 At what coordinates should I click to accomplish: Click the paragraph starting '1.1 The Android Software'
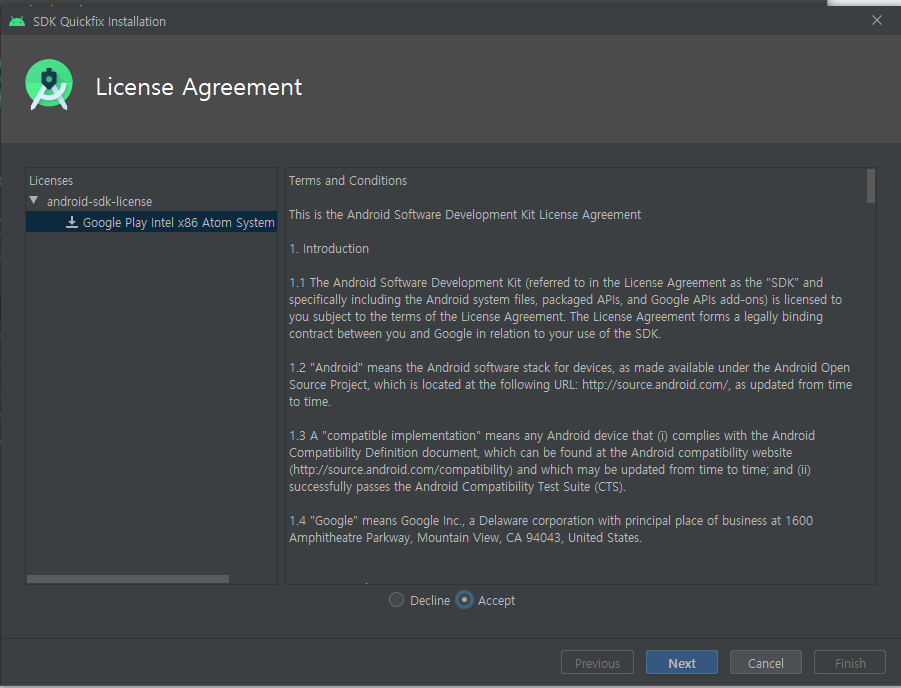565,308
